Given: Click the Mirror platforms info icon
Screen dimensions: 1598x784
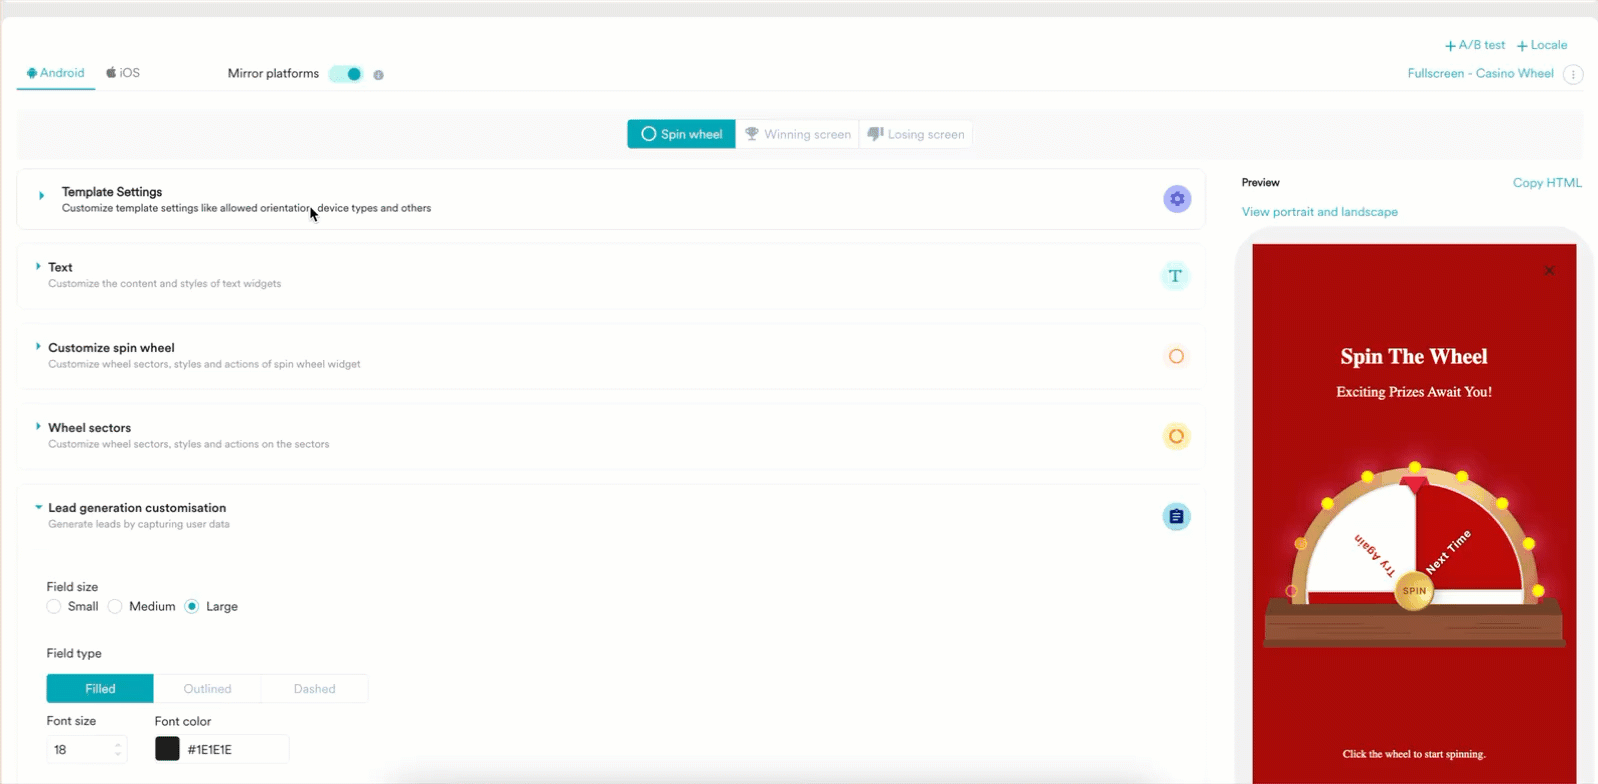Looking at the screenshot, I should click(378, 75).
